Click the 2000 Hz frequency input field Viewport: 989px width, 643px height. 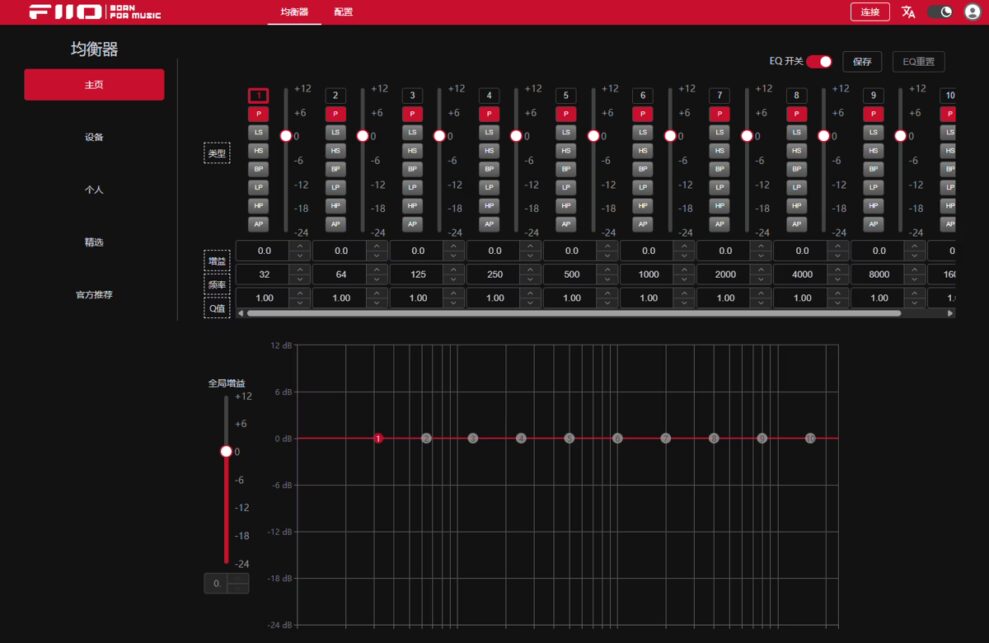(725, 274)
